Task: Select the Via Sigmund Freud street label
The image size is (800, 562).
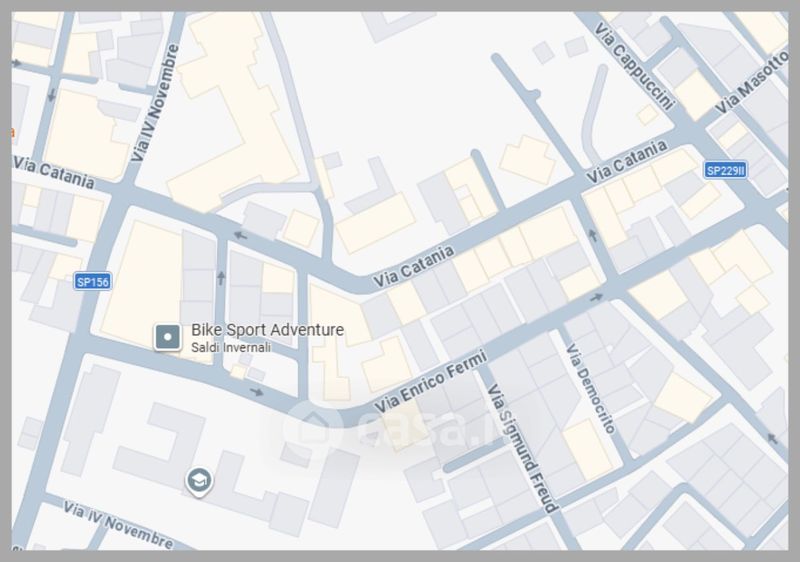Action: (x=520, y=449)
